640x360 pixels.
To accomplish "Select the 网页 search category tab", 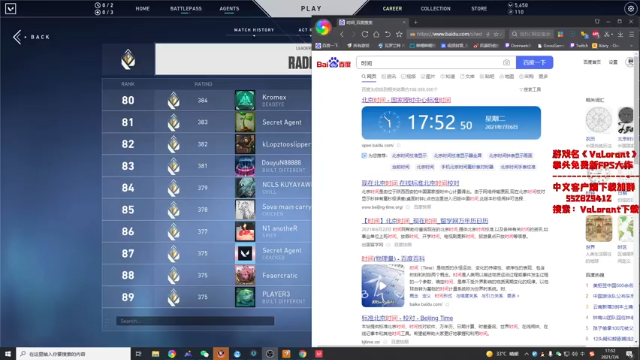I will (369, 77).
